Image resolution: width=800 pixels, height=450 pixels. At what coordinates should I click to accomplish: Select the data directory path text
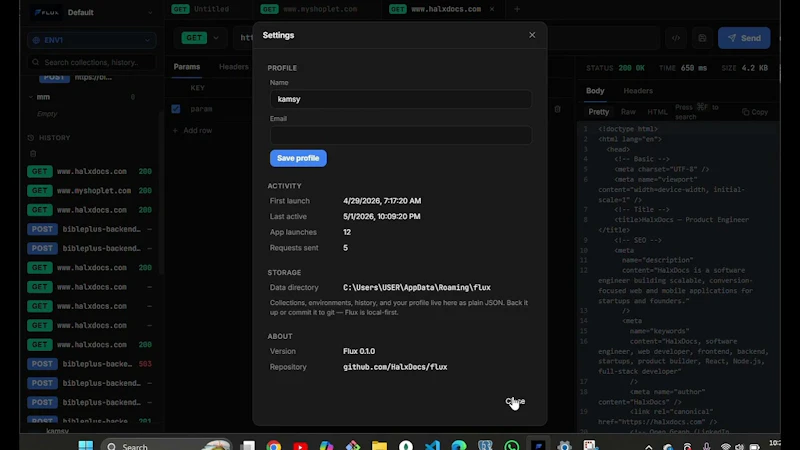pos(417,288)
